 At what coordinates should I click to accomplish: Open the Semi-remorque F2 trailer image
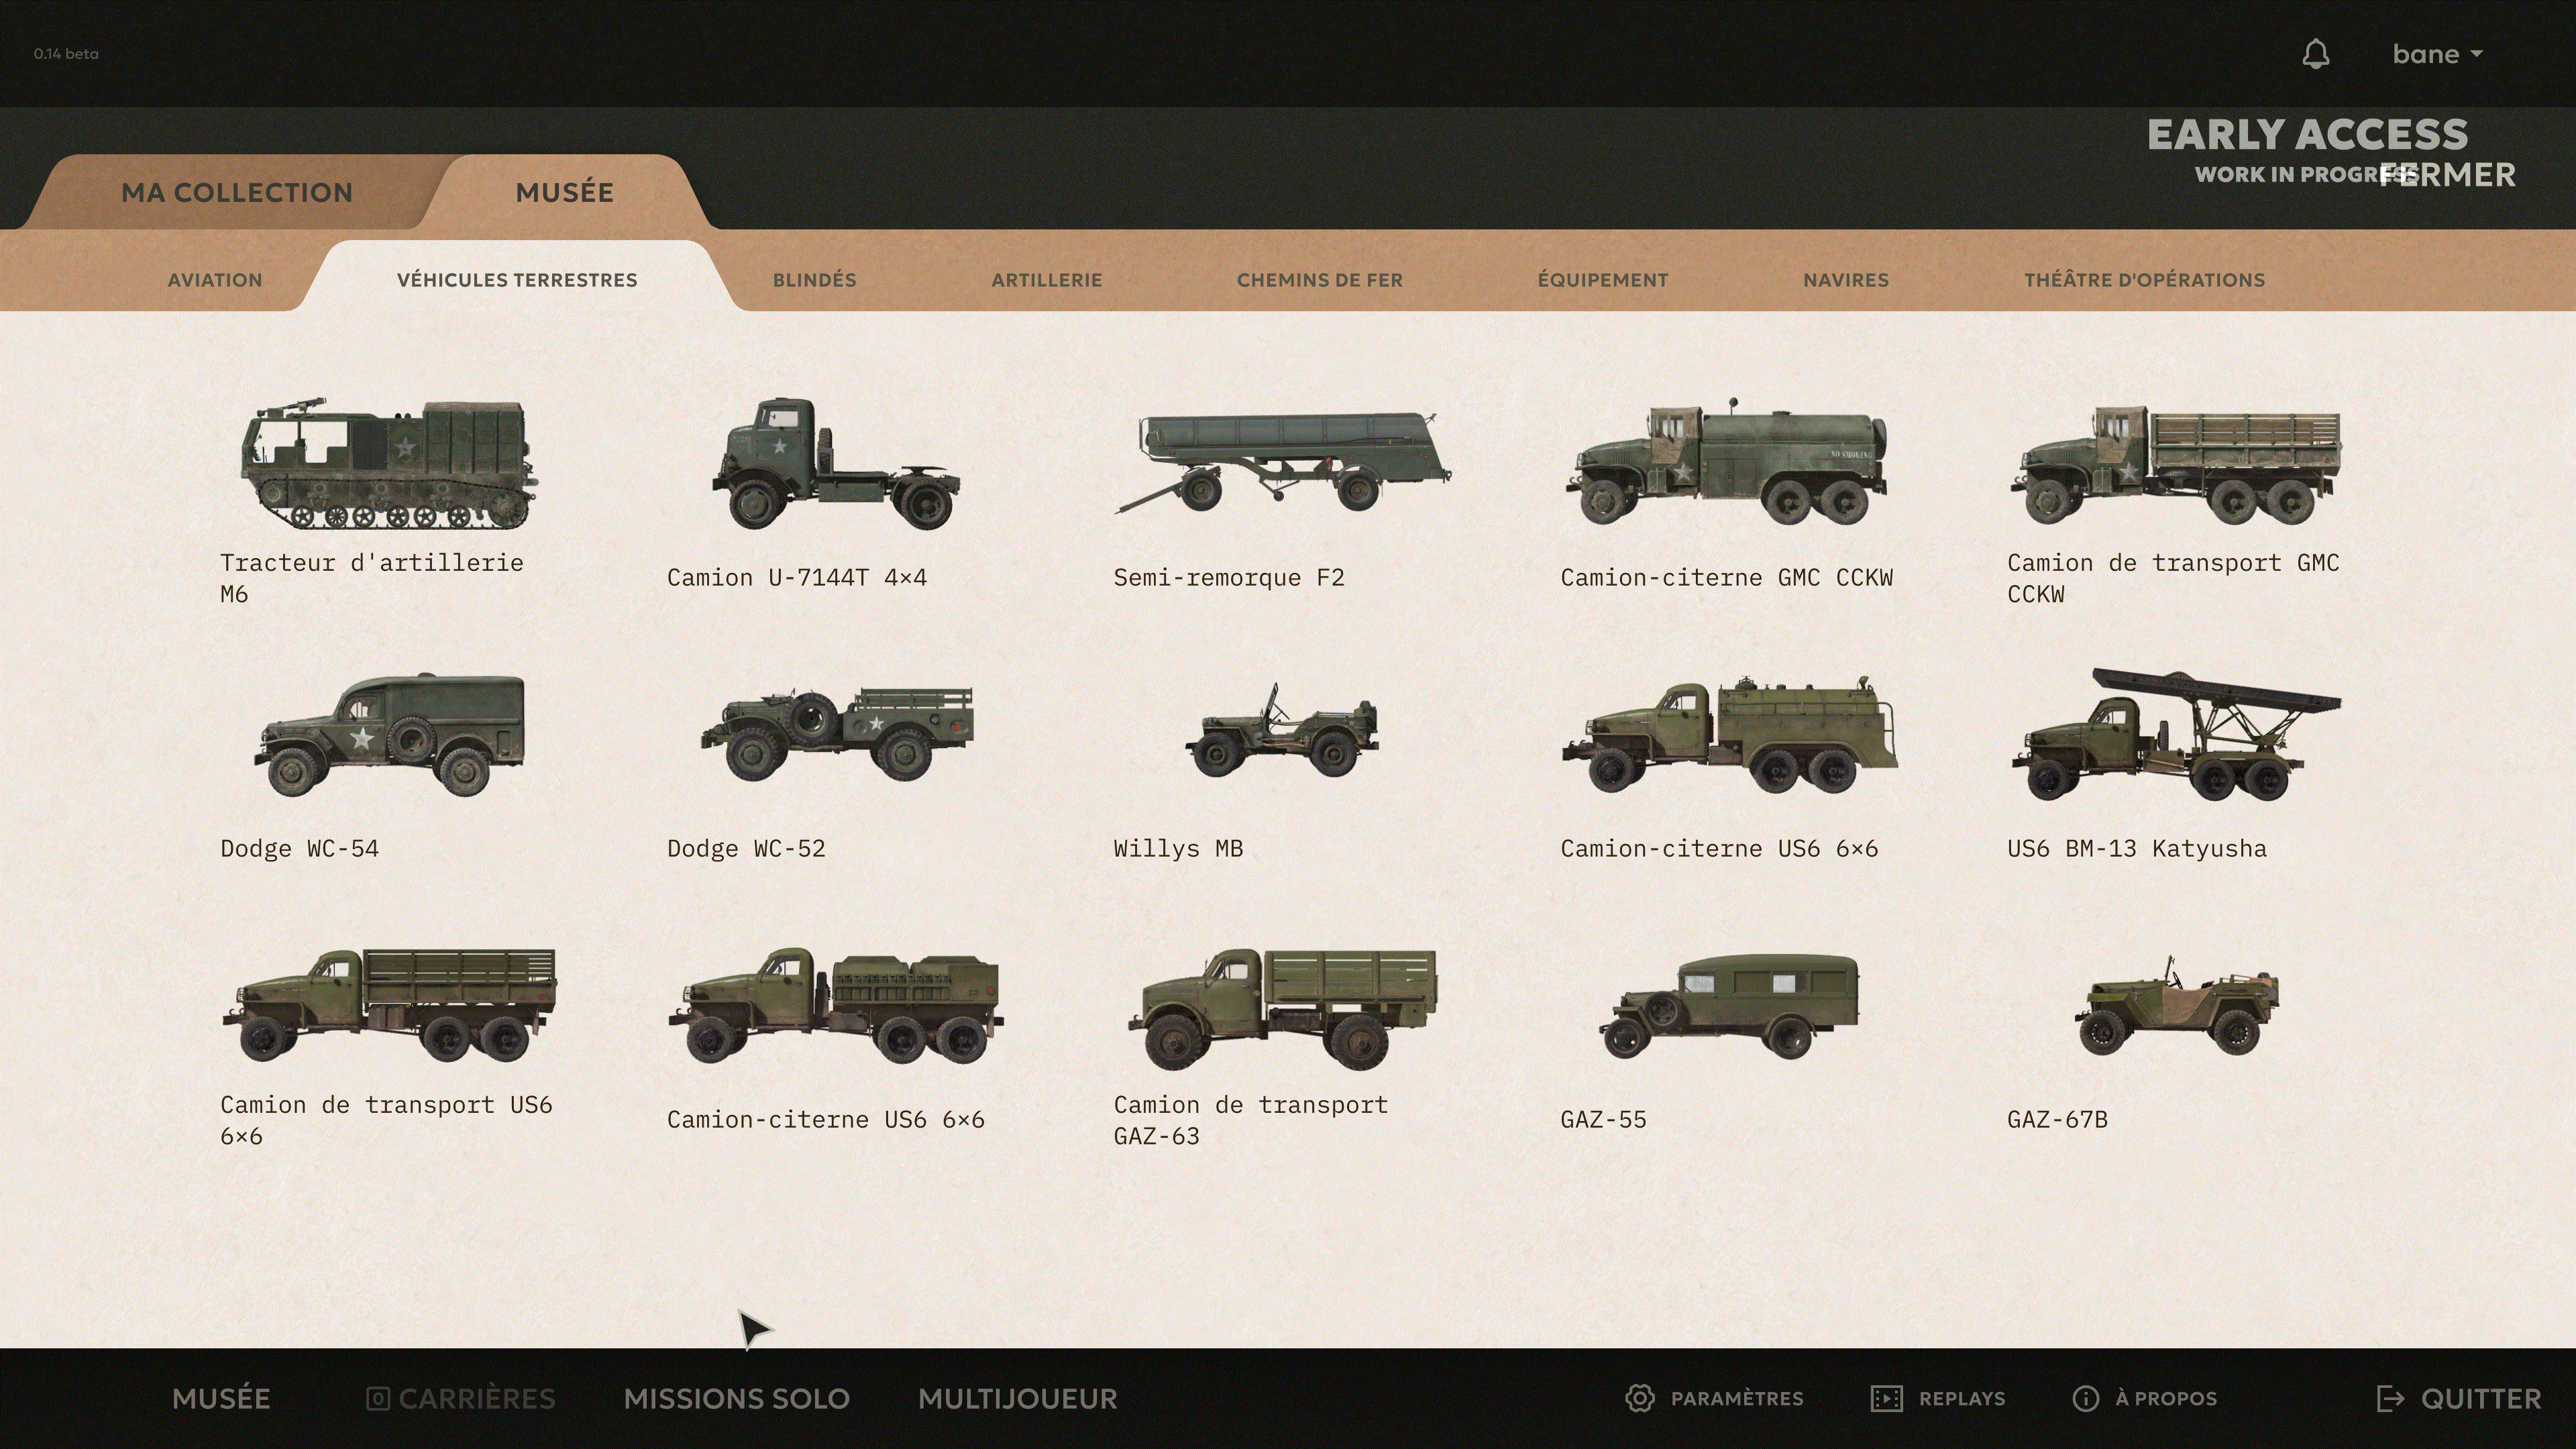(1283, 462)
